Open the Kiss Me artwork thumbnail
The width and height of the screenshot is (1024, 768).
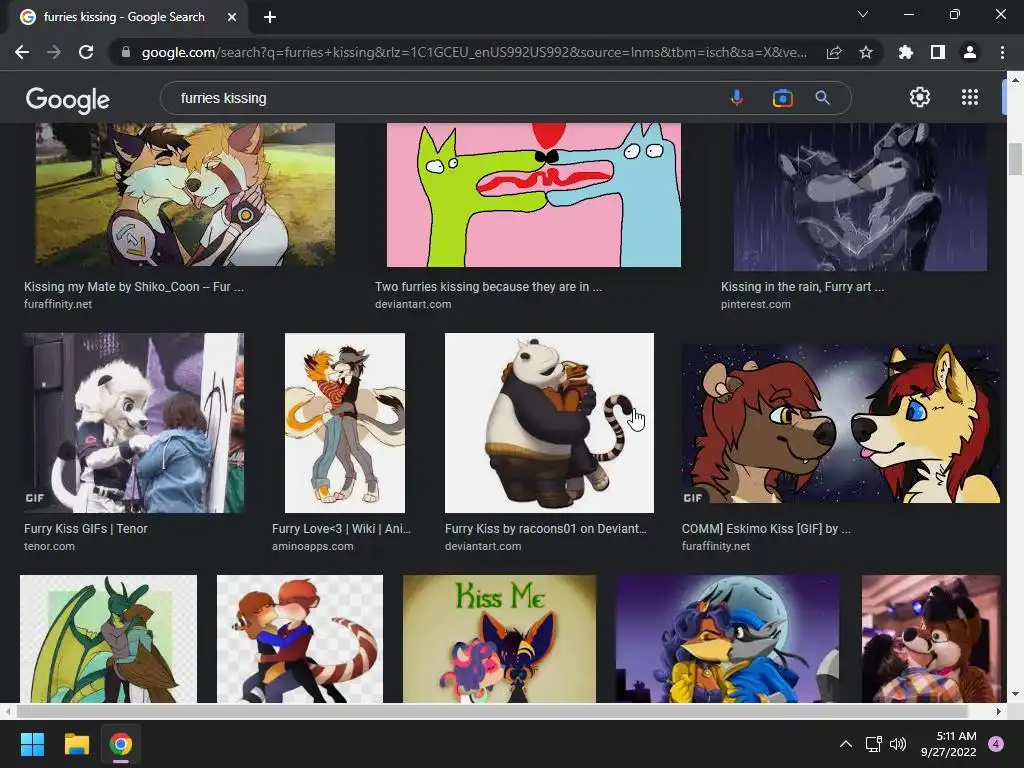500,639
